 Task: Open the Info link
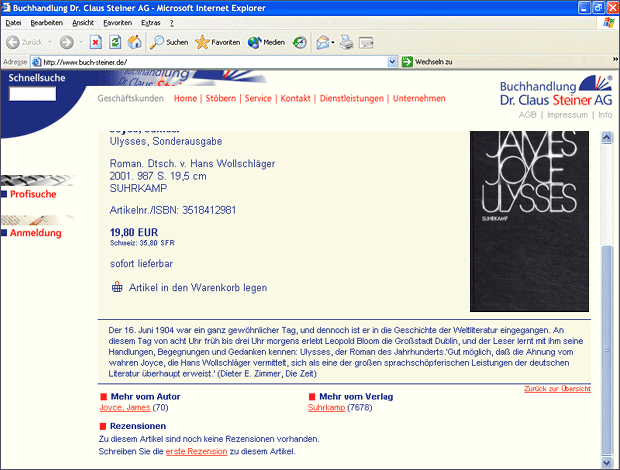[x=605, y=115]
